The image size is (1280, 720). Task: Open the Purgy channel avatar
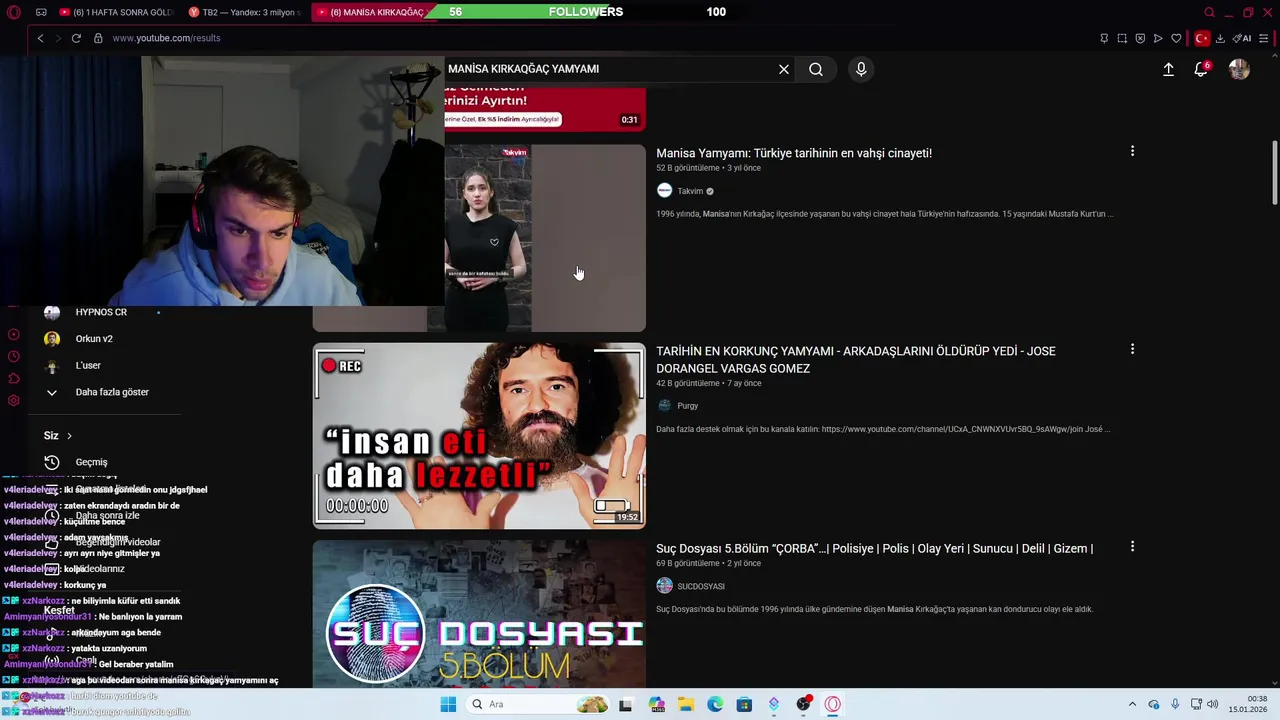click(x=664, y=406)
